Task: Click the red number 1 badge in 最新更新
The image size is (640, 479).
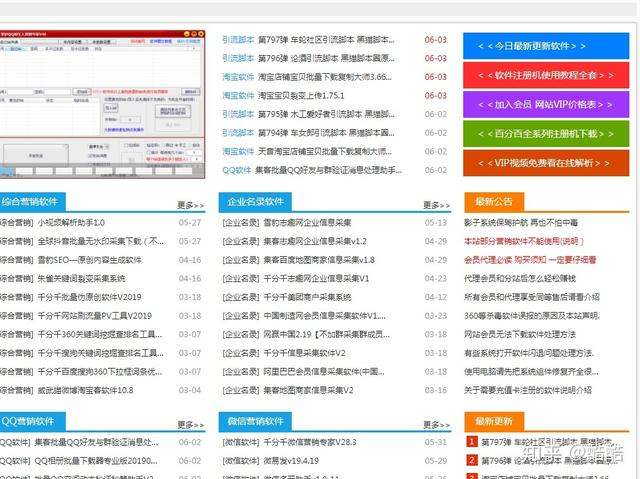Action: click(x=471, y=441)
